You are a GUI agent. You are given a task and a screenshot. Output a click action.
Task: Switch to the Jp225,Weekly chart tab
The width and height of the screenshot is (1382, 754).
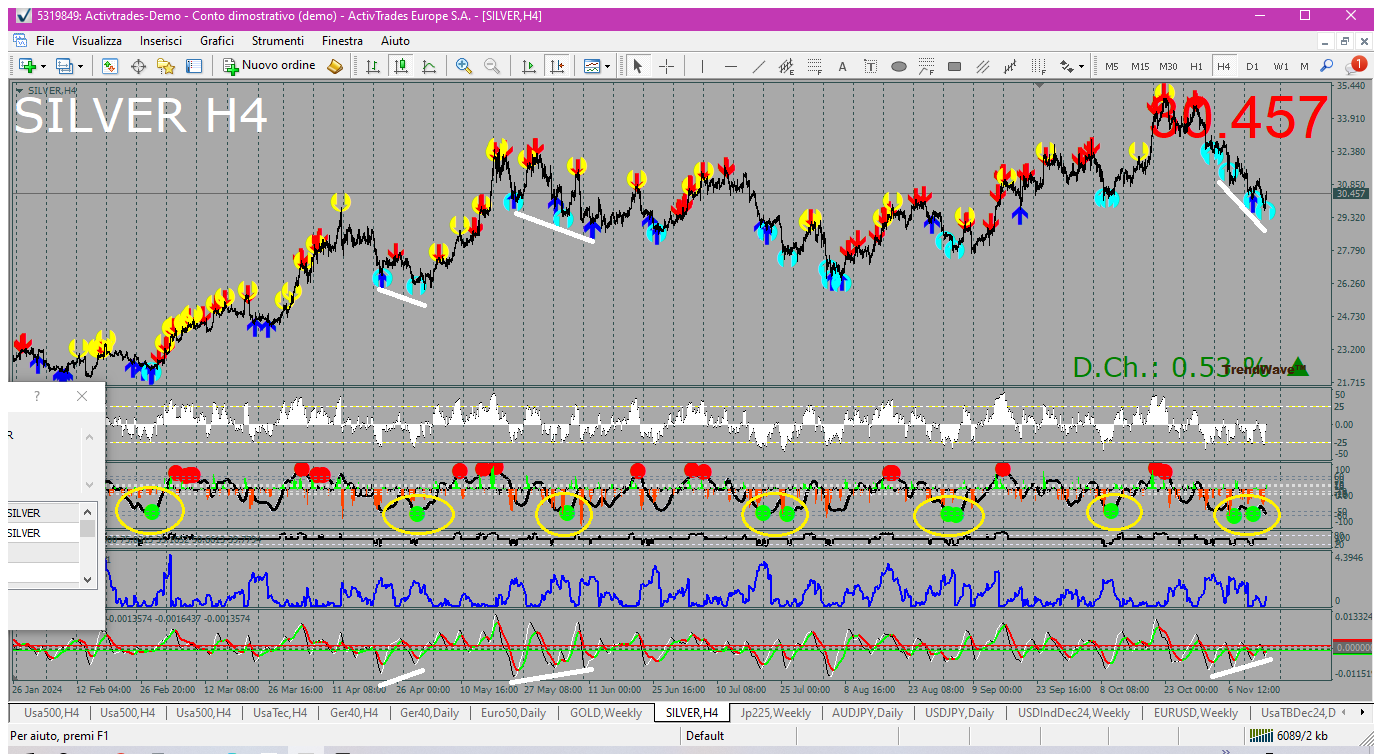click(x=776, y=713)
